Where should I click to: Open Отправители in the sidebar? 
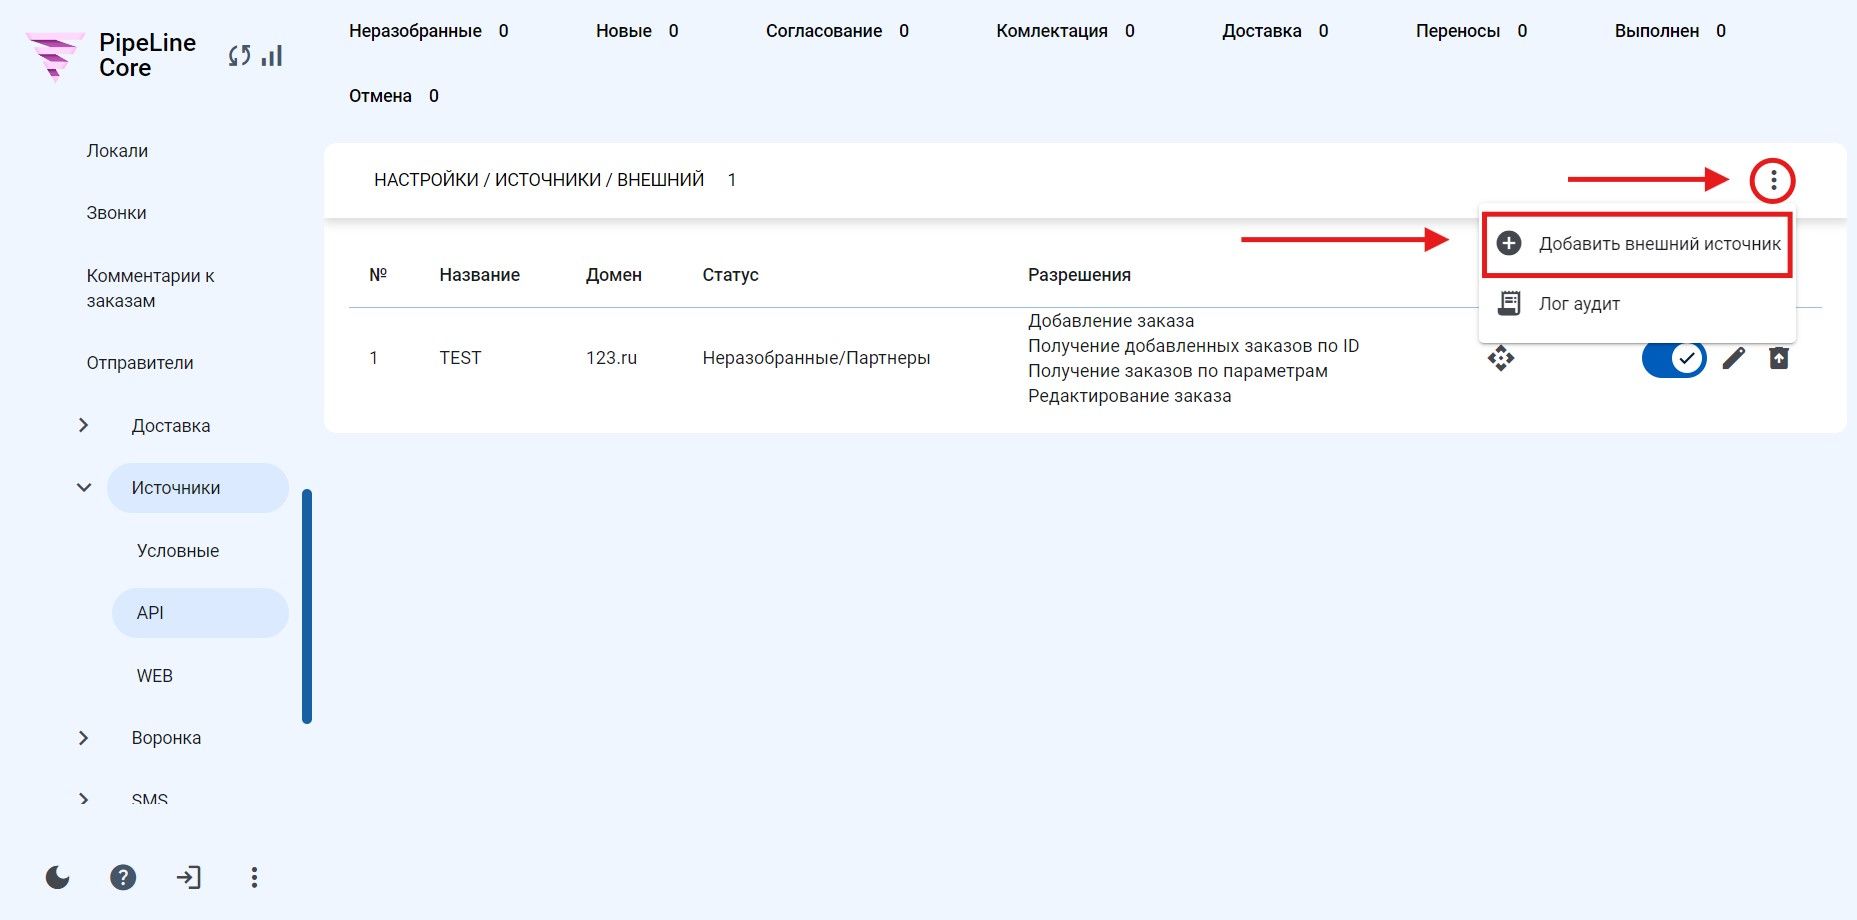(x=140, y=363)
